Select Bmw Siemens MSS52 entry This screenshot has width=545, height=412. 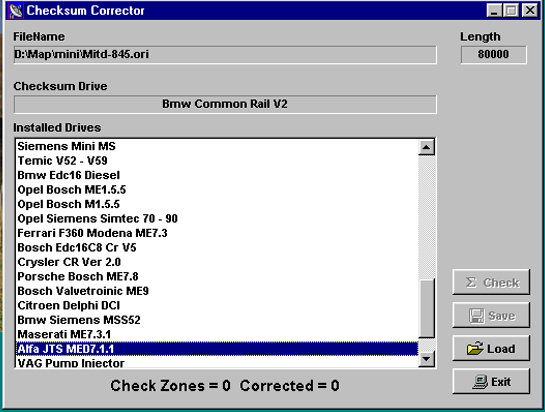[x=218, y=320]
